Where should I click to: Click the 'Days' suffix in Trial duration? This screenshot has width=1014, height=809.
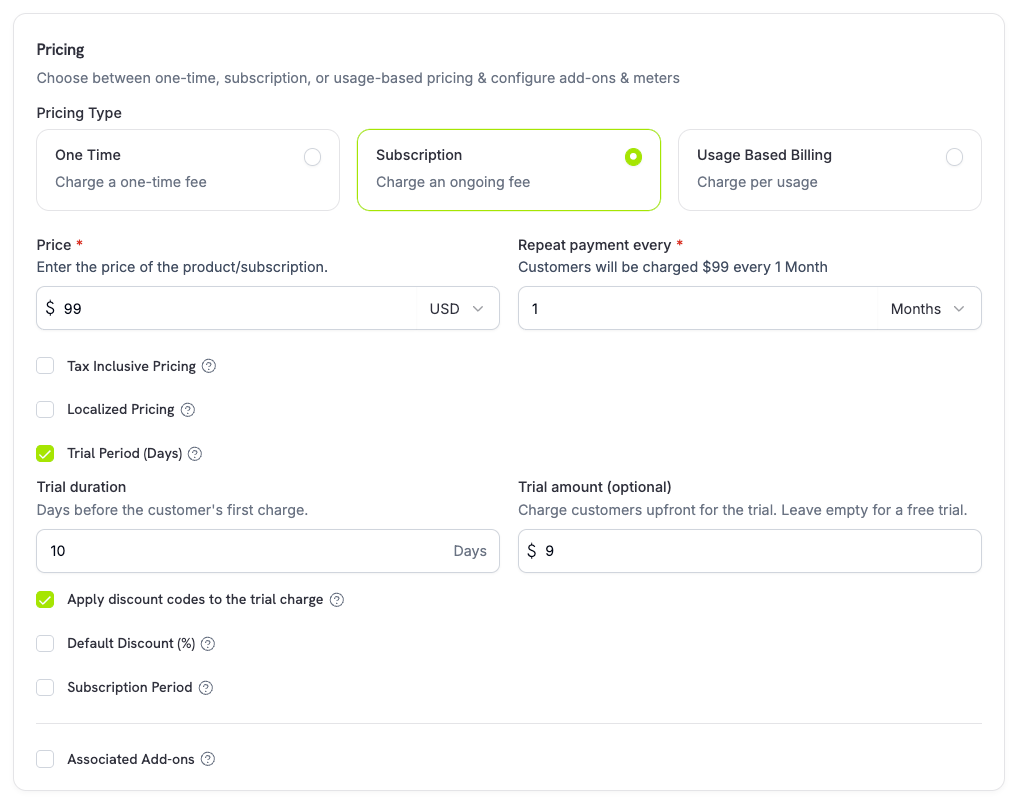pyautogui.click(x=469, y=551)
